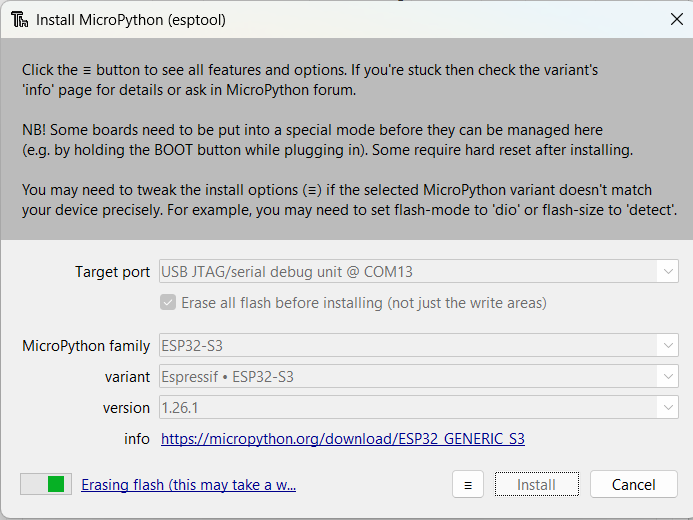
Task: Click the MicroPython family label
Action: pyautogui.click(x=86, y=346)
